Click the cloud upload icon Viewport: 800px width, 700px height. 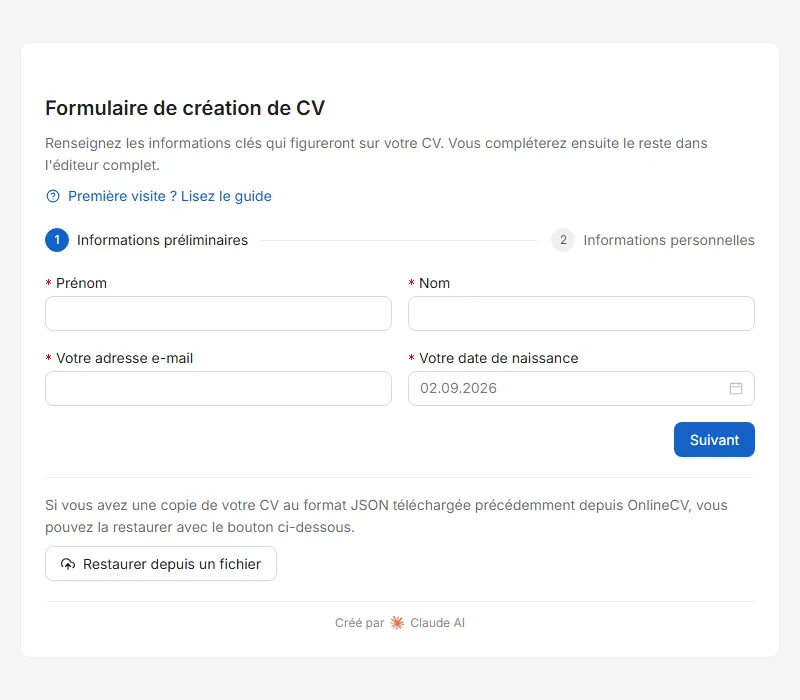point(68,564)
